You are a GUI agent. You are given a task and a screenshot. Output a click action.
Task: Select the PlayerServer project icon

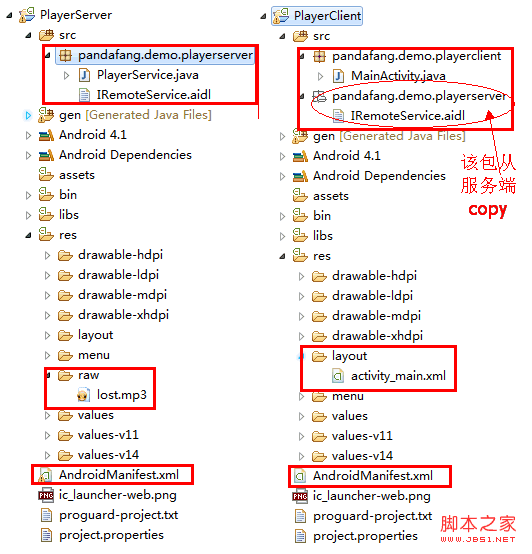(x=27, y=15)
